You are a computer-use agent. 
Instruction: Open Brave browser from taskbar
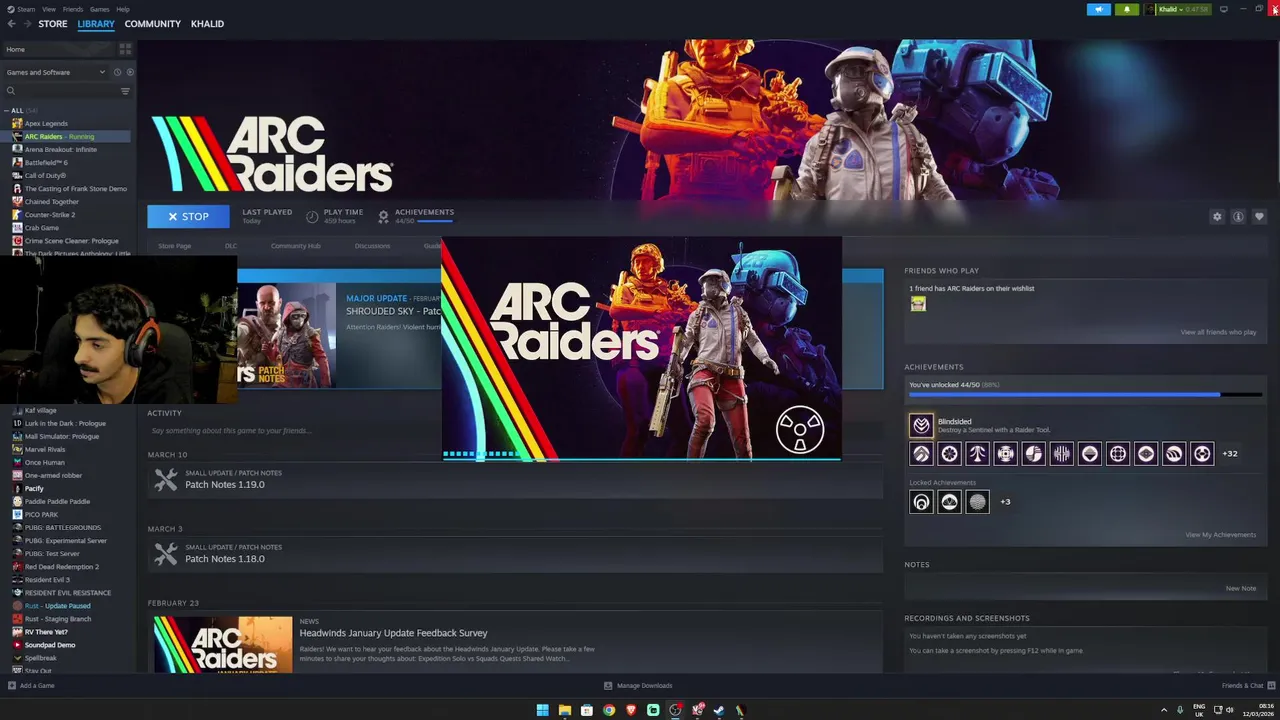coord(631,710)
